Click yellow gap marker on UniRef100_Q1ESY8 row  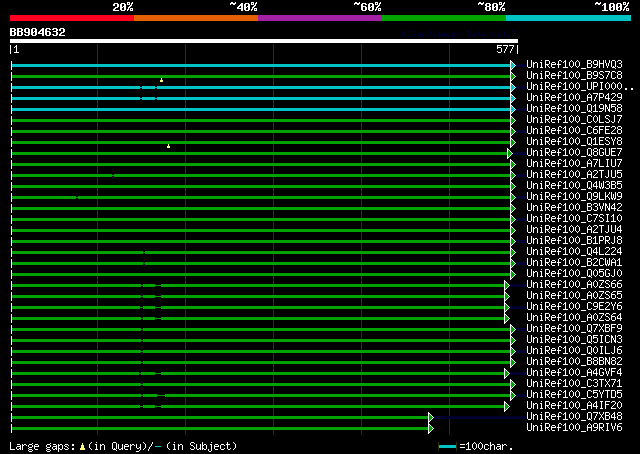(x=168, y=146)
